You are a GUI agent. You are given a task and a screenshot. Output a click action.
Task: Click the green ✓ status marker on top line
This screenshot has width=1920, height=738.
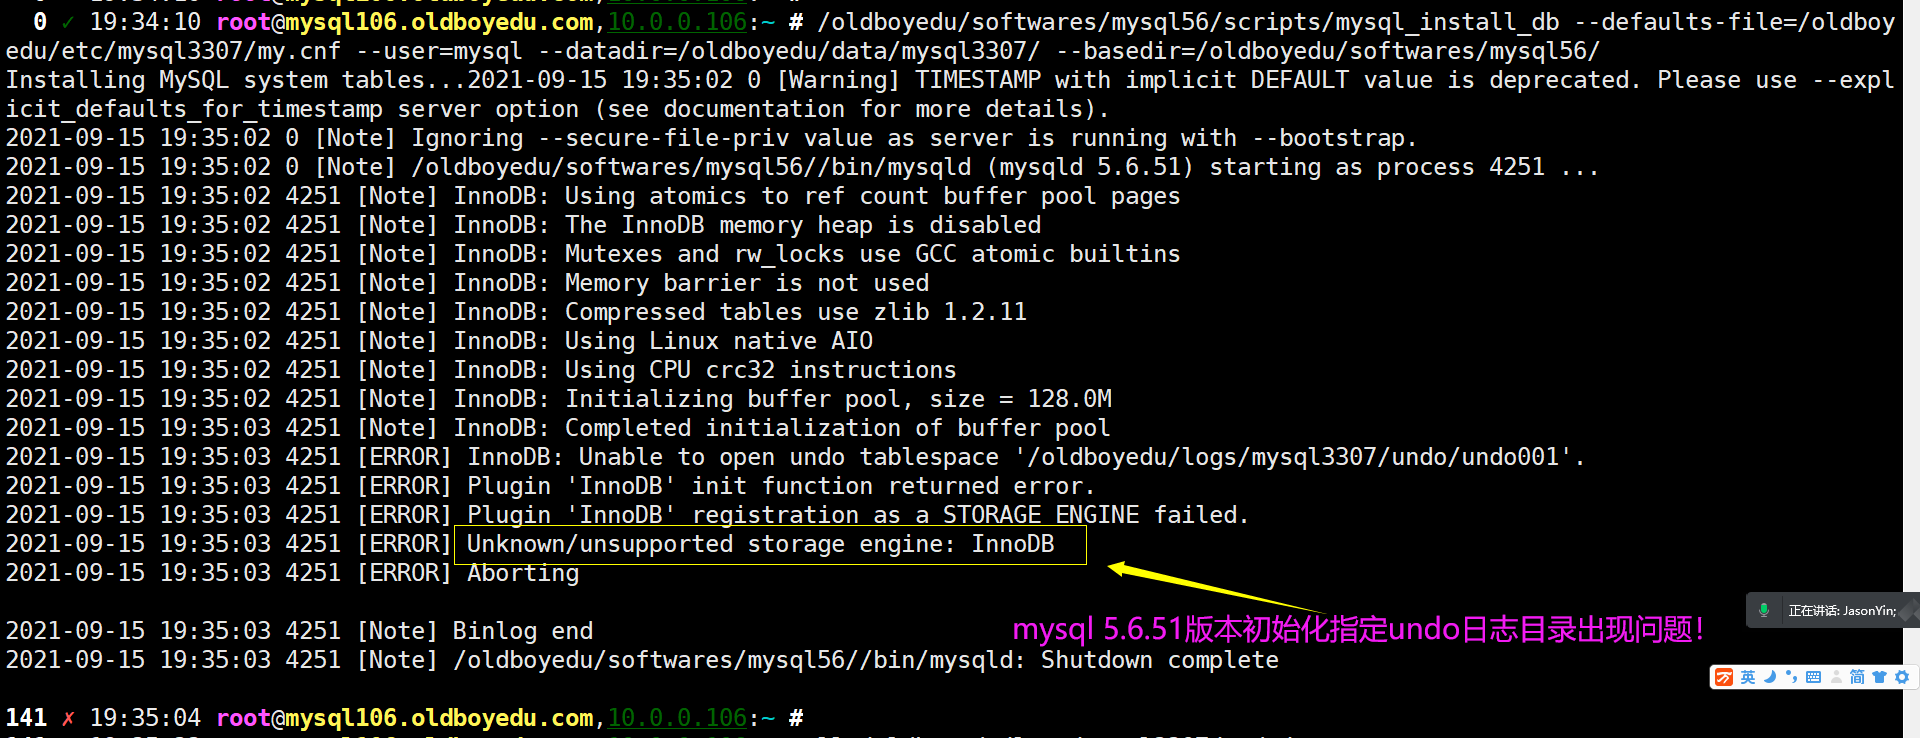(x=68, y=22)
